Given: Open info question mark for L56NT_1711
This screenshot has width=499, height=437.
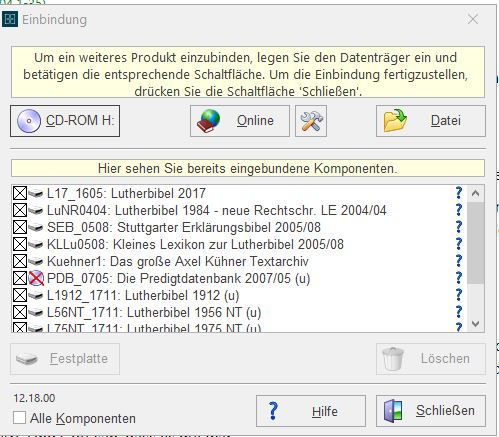Looking at the screenshot, I should click(x=459, y=312).
